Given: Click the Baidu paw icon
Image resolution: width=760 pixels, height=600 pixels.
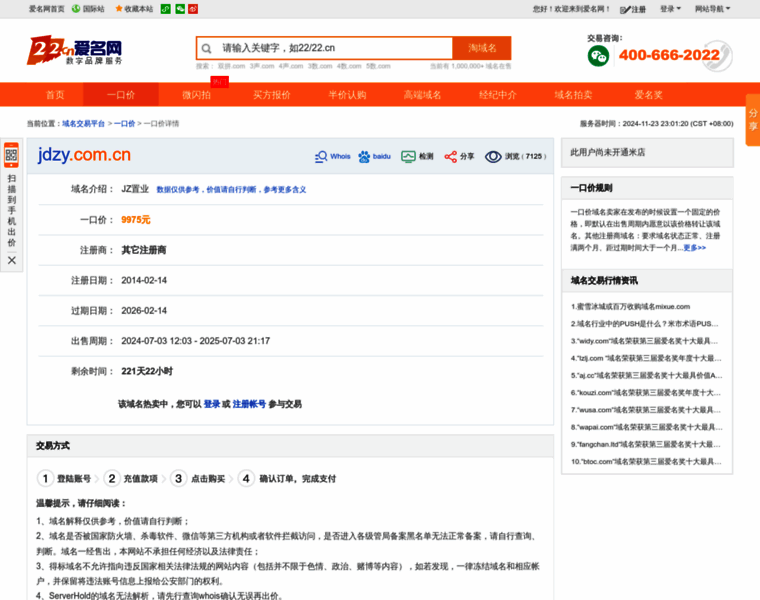Looking at the screenshot, I should (365, 157).
